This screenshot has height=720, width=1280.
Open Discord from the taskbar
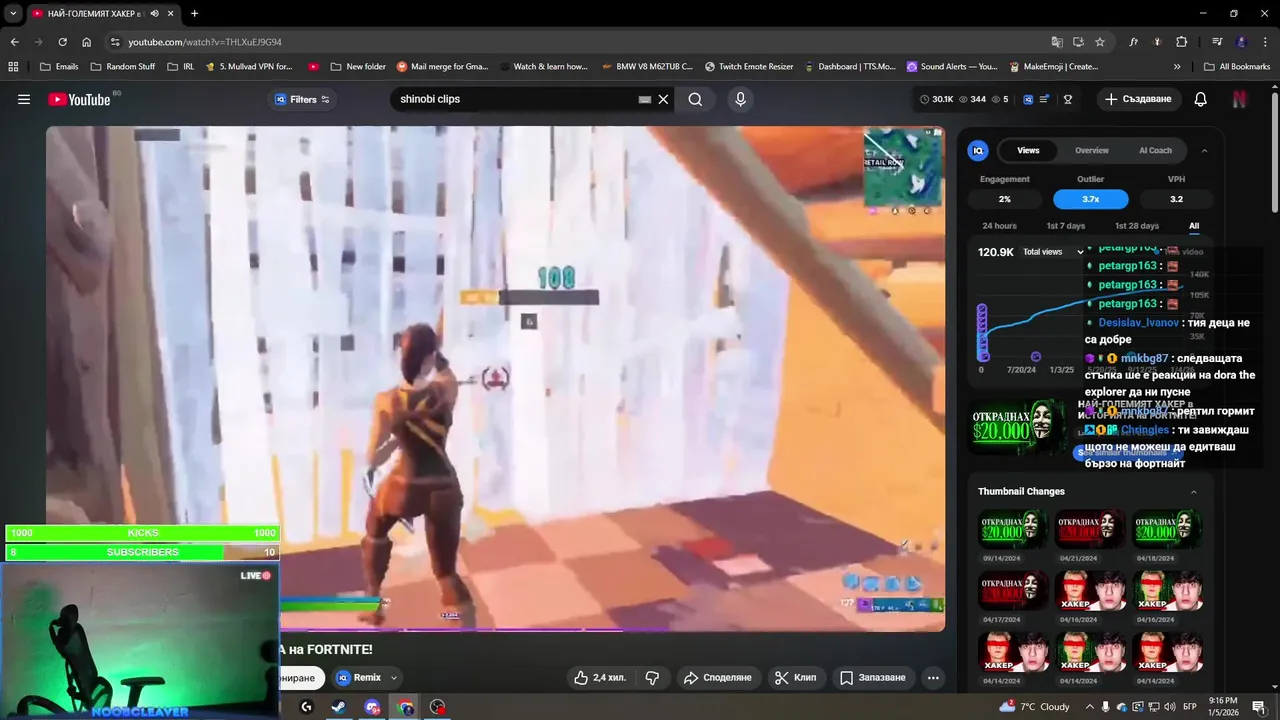coord(372,707)
